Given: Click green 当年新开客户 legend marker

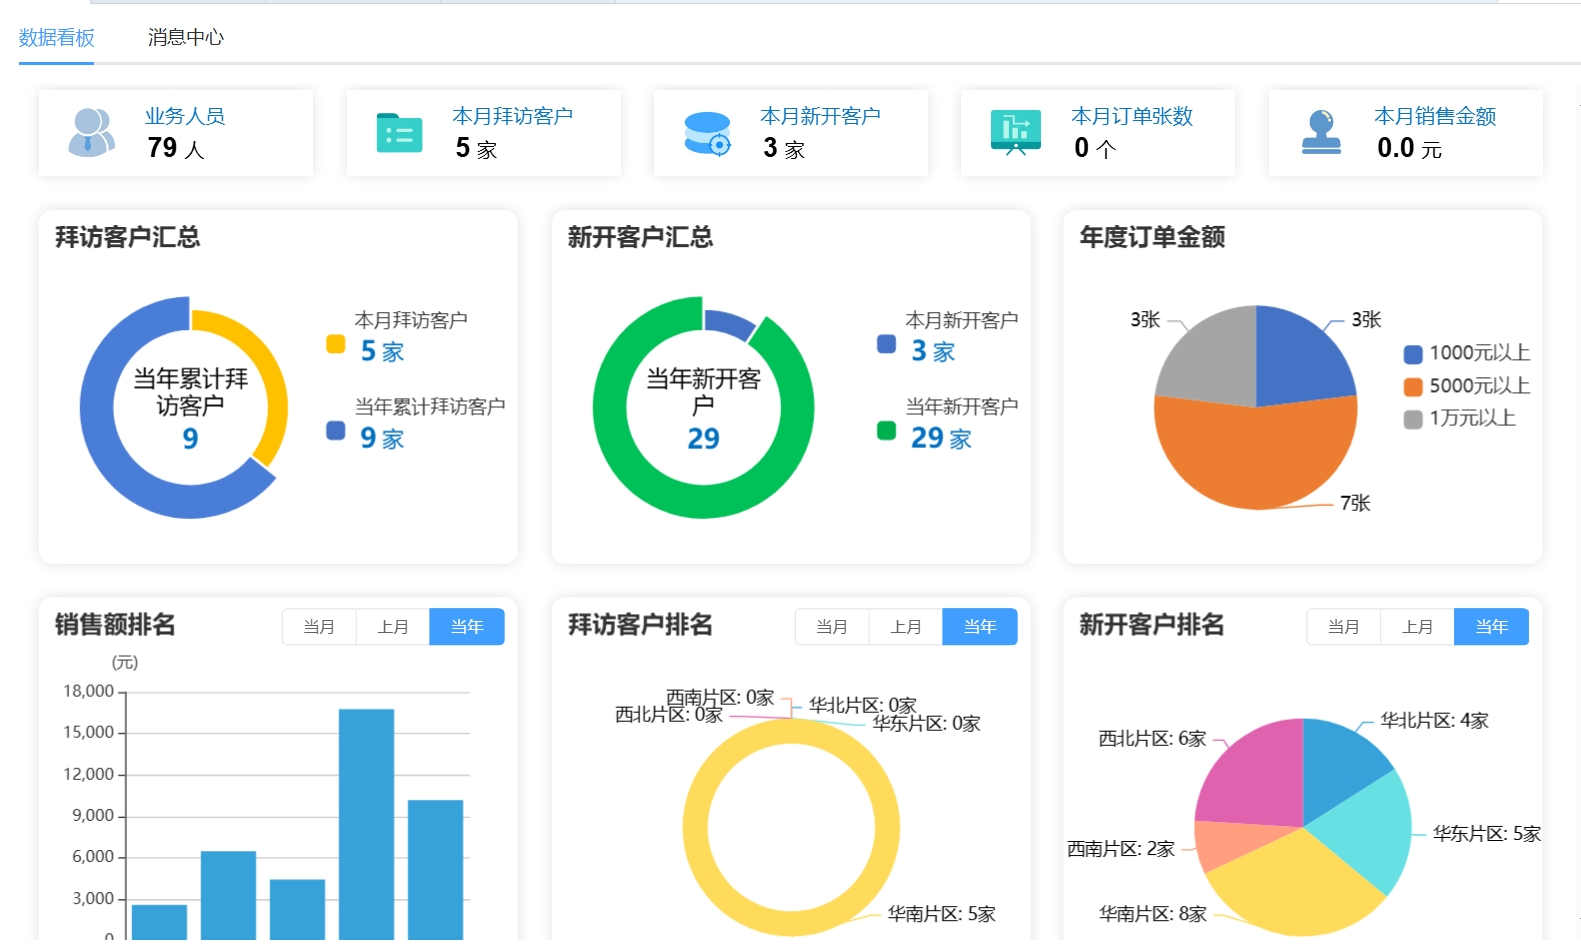Looking at the screenshot, I should tap(886, 431).
